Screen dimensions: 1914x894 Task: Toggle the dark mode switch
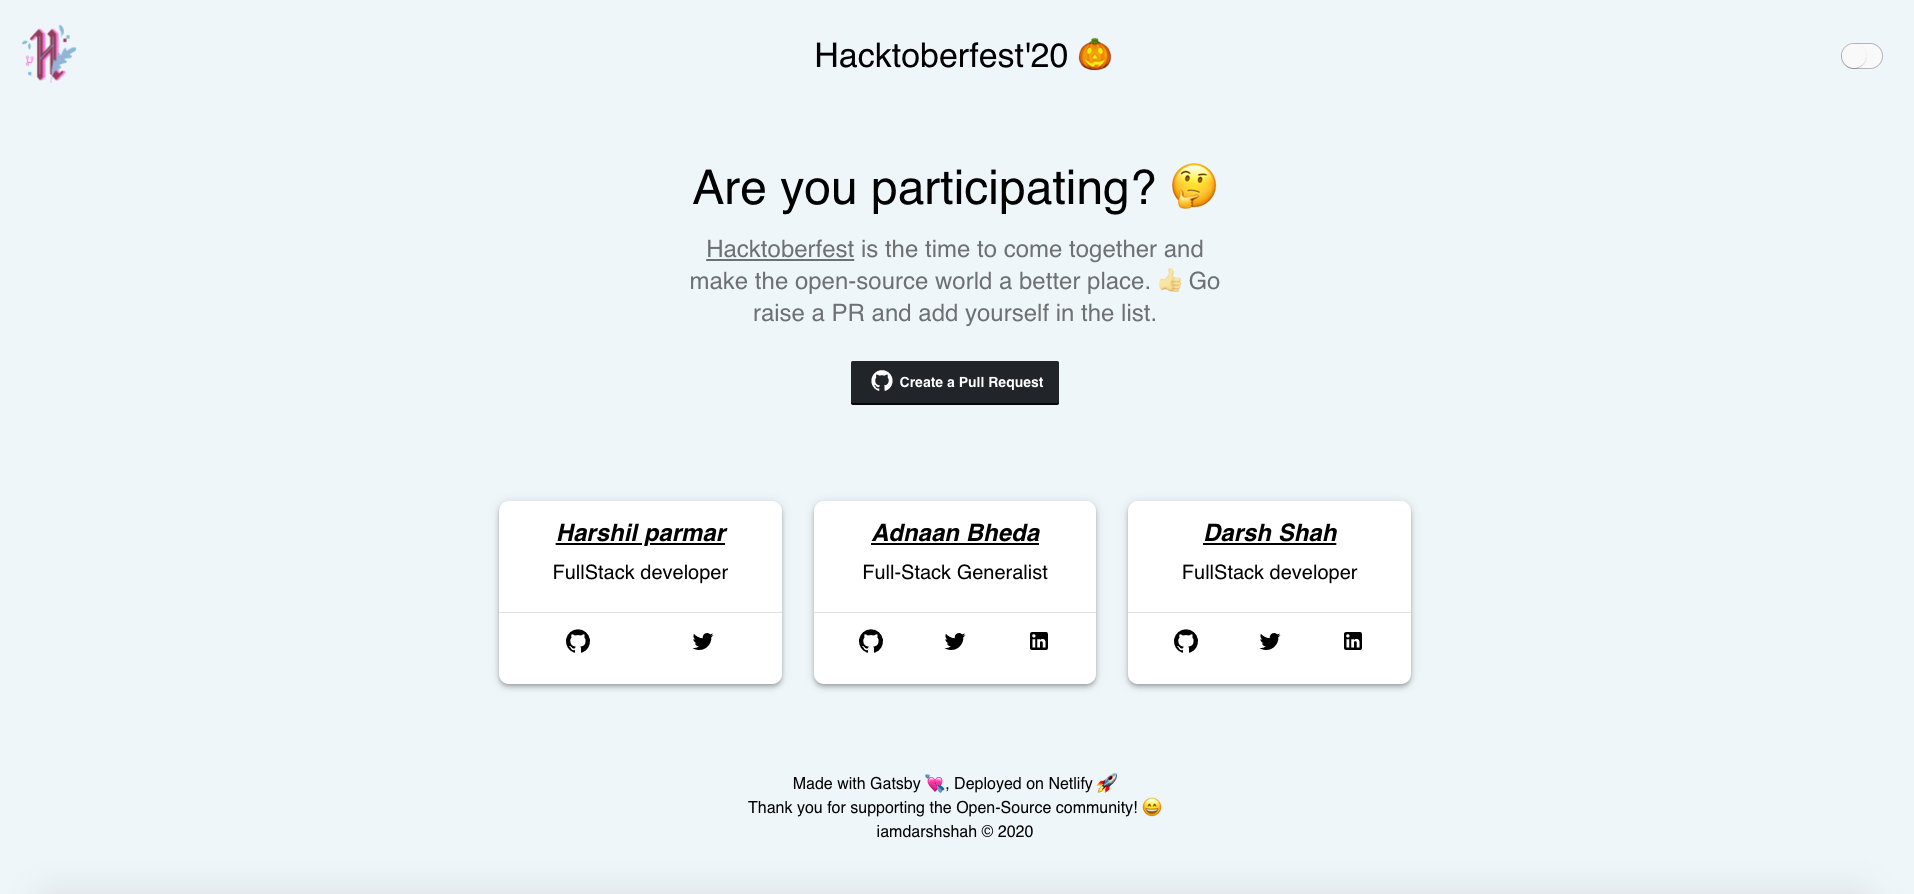[x=1861, y=56]
